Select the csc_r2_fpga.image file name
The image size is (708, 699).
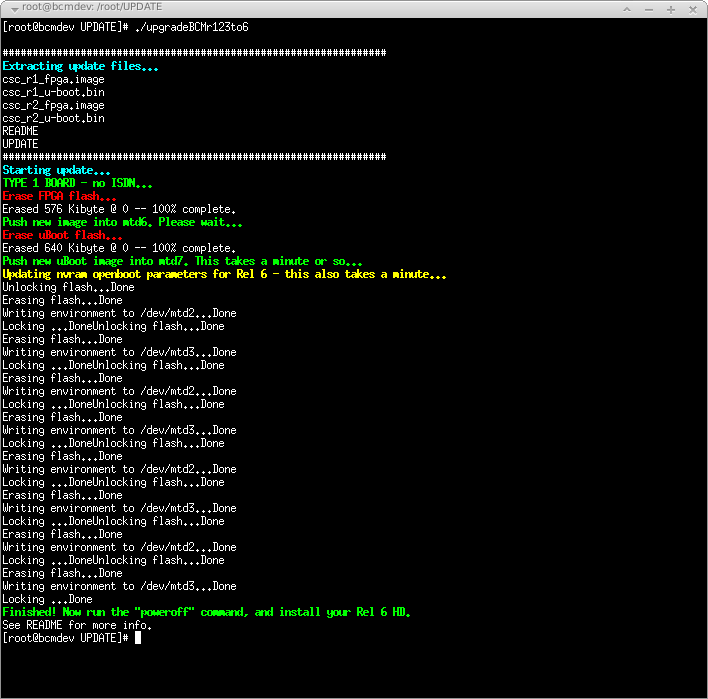click(x=53, y=105)
